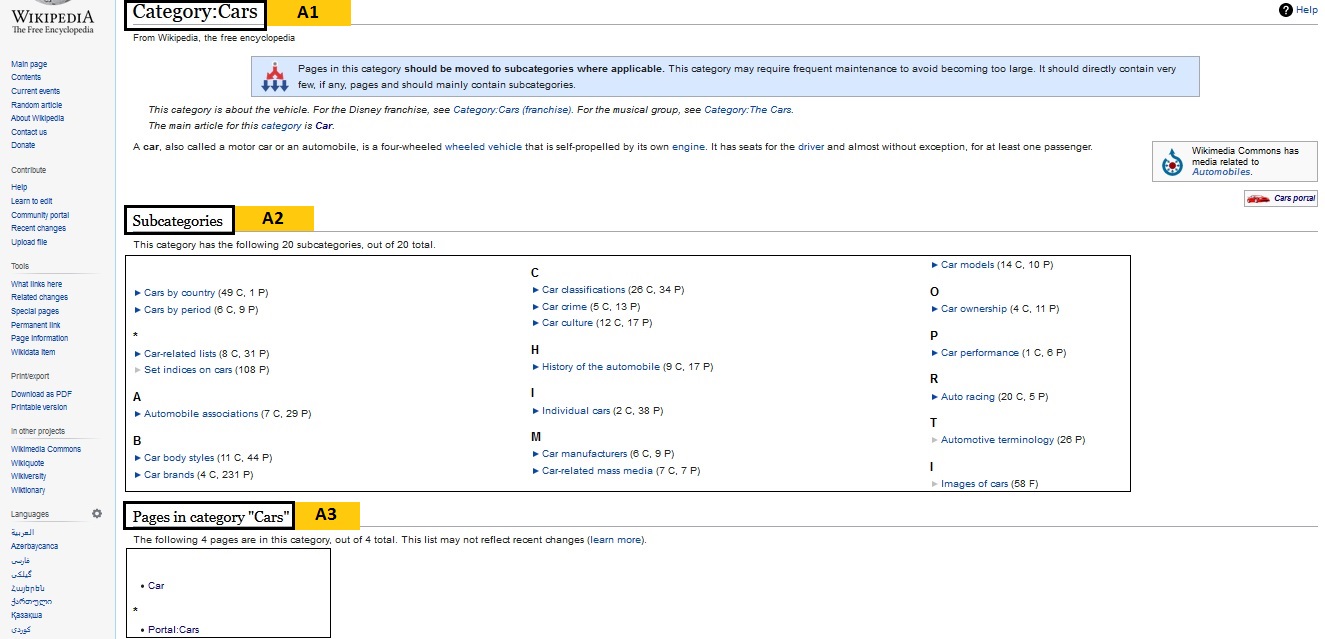Expand the Car brands subcategory arrow
Image resolution: width=1325 pixels, height=639 pixels.
pos(137,475)
